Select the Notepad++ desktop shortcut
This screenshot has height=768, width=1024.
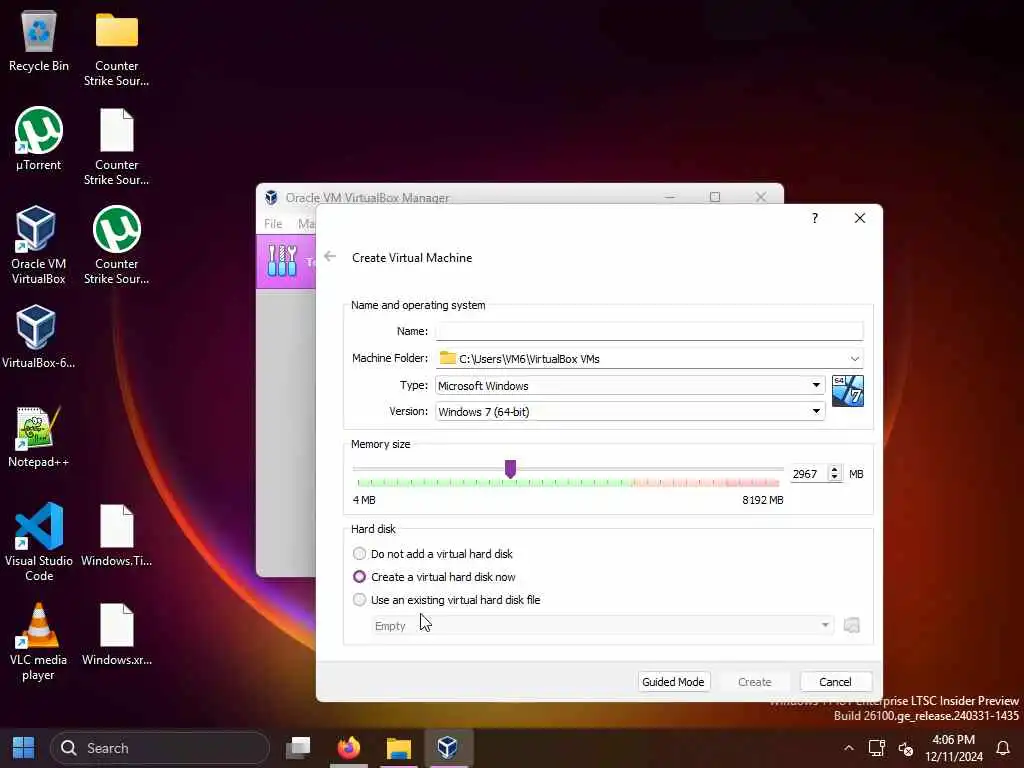pyautogui.click(x=38, y=436)
